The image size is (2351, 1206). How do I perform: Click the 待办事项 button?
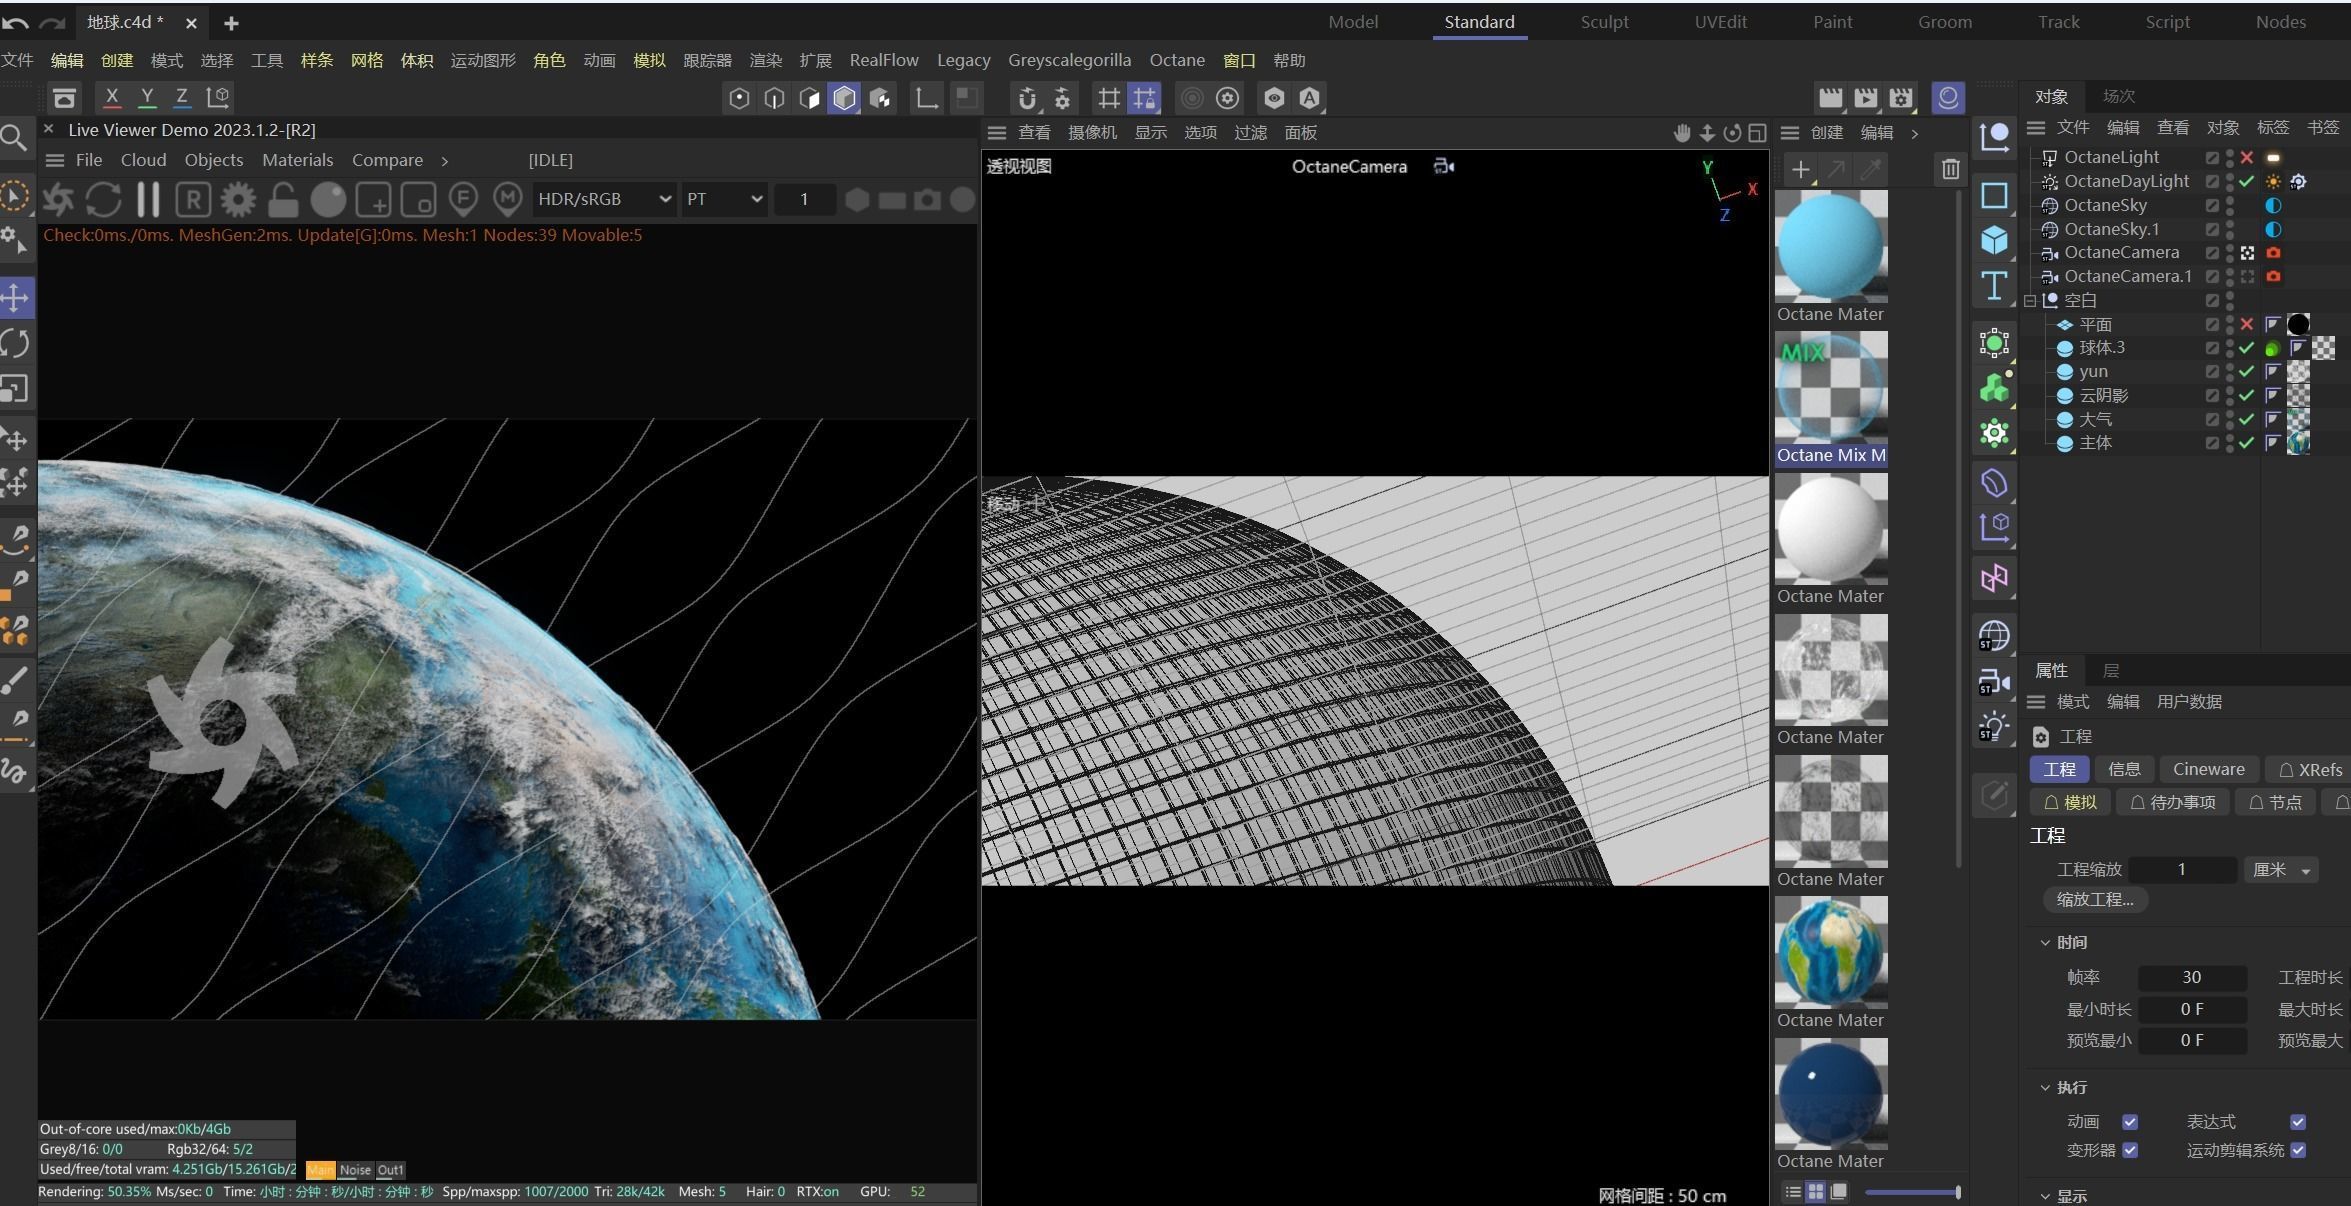pos(2172,802)
